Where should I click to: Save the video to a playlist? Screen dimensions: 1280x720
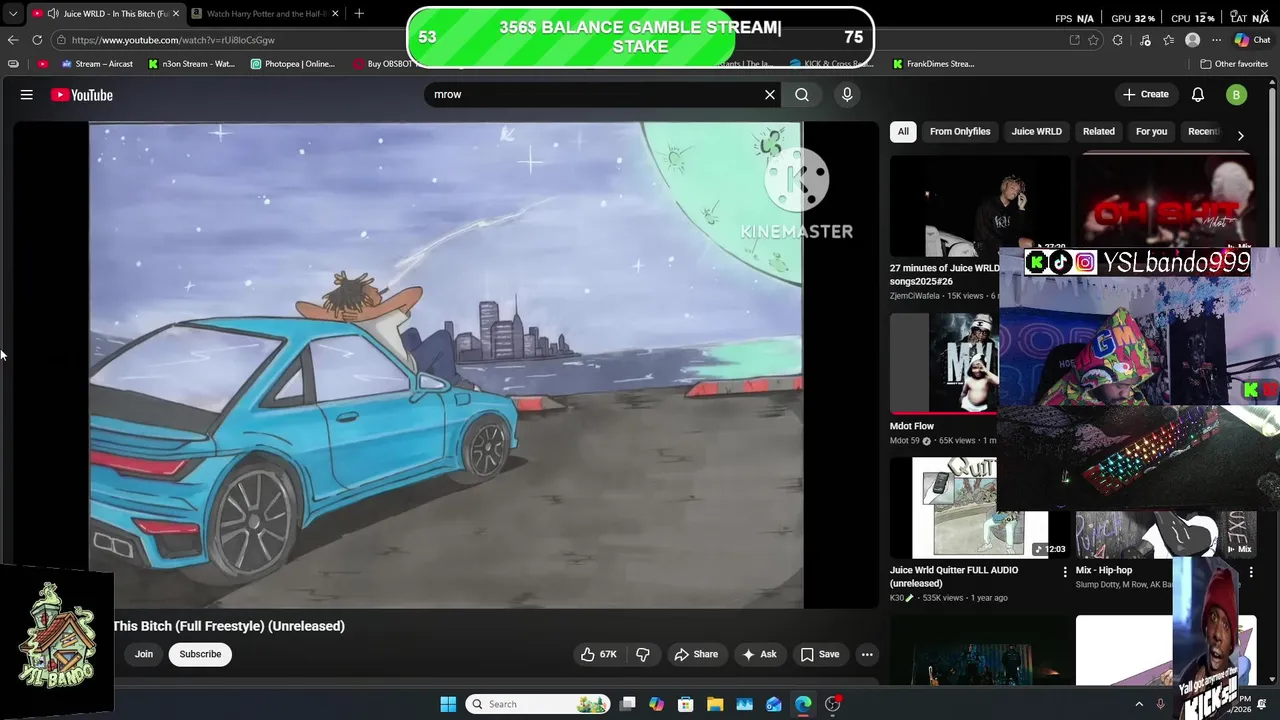pos(820,654)
